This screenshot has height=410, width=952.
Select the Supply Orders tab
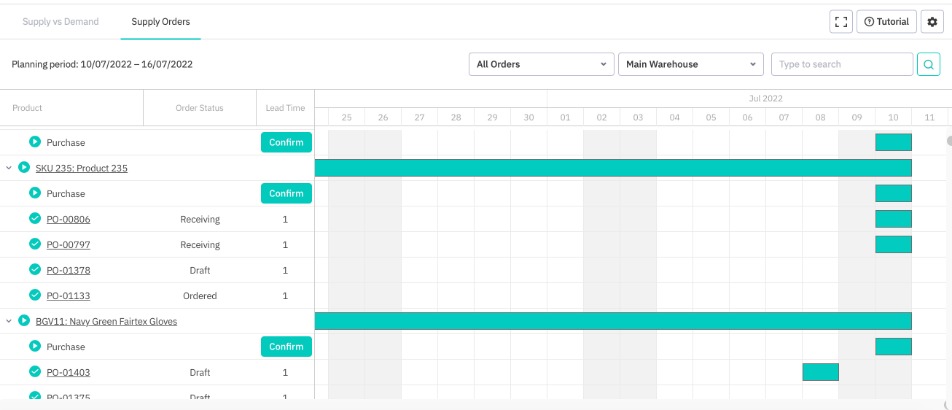160,21
